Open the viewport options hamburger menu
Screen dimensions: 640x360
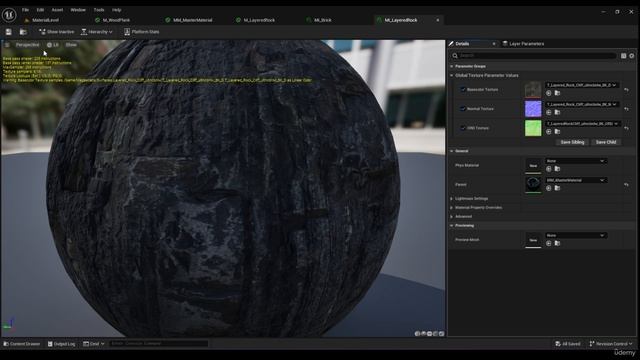[x=7, y=45]
